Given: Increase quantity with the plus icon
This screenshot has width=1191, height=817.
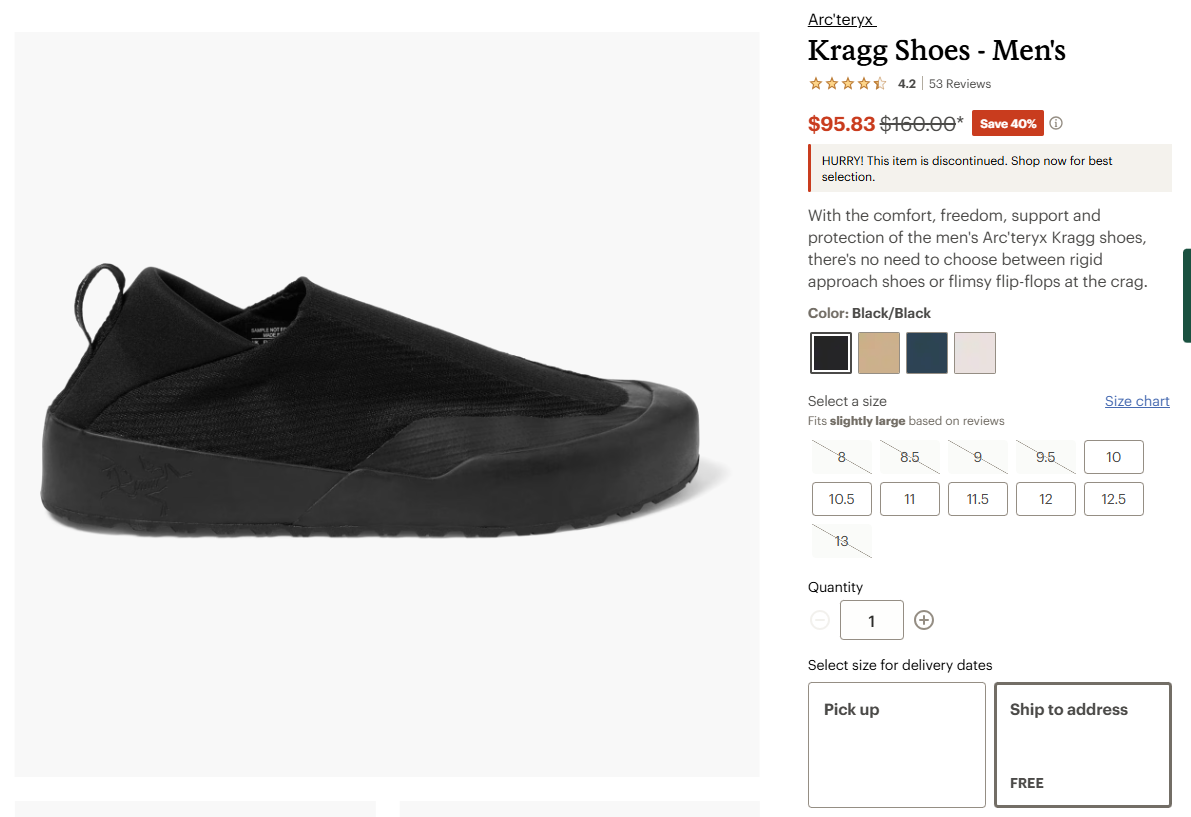Looking at the screenshot, I should click(x=924, y=620).
